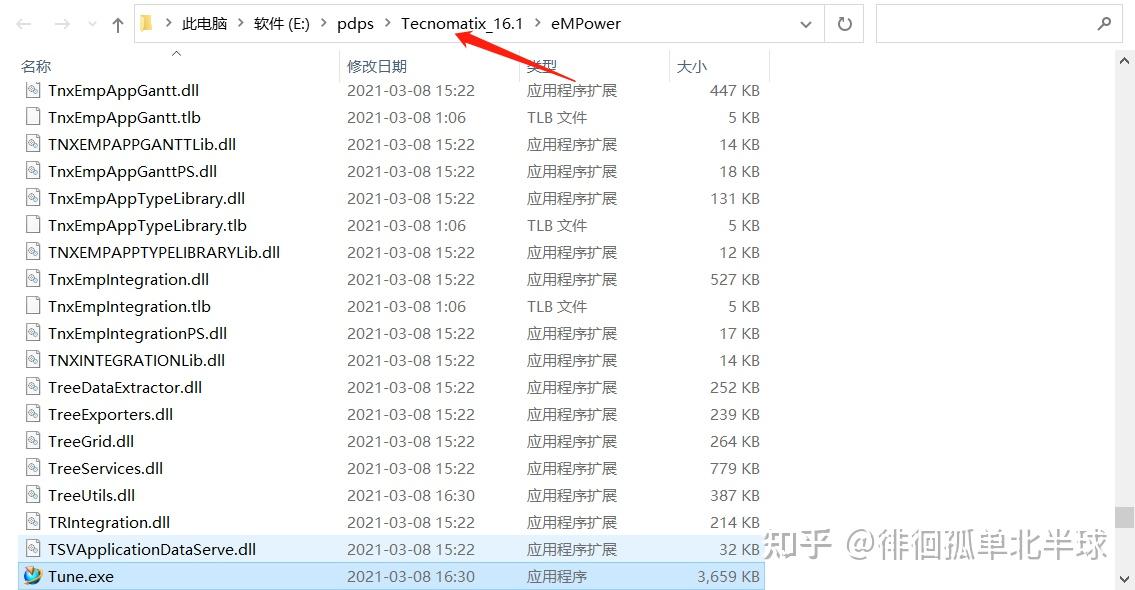Expand the address bar history dropdown
Image resolution: width=1135 pixels, height=590 pixels.
tap(806, 24)
